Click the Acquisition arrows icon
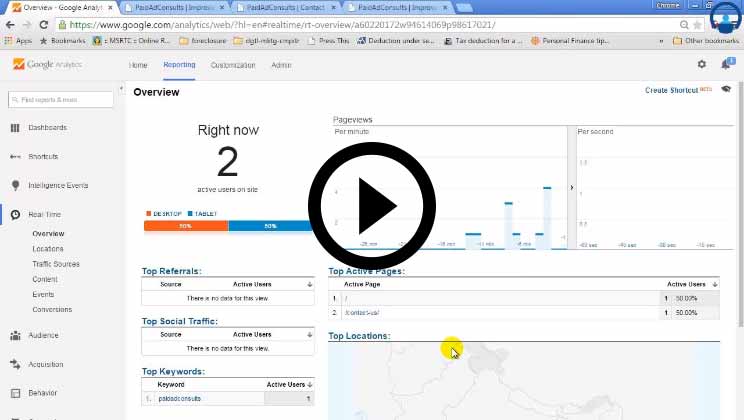This screenshot has height=420, width=744. point(15,365)
